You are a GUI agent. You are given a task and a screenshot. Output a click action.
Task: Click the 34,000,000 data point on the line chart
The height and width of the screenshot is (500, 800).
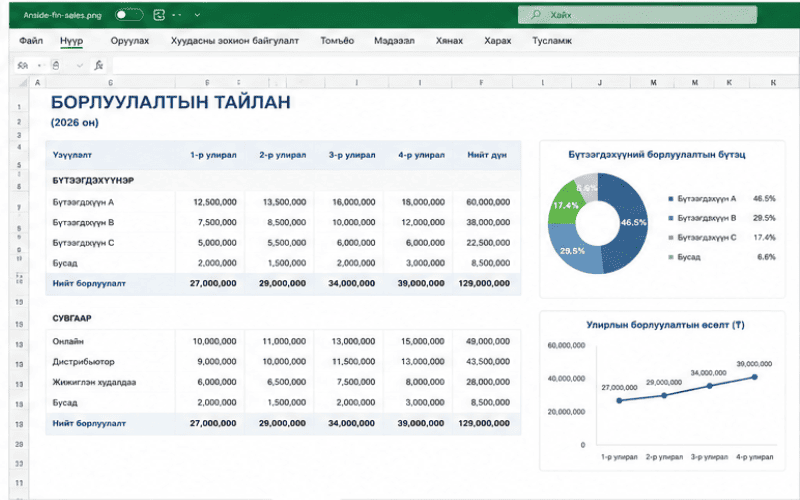(710, 386)
